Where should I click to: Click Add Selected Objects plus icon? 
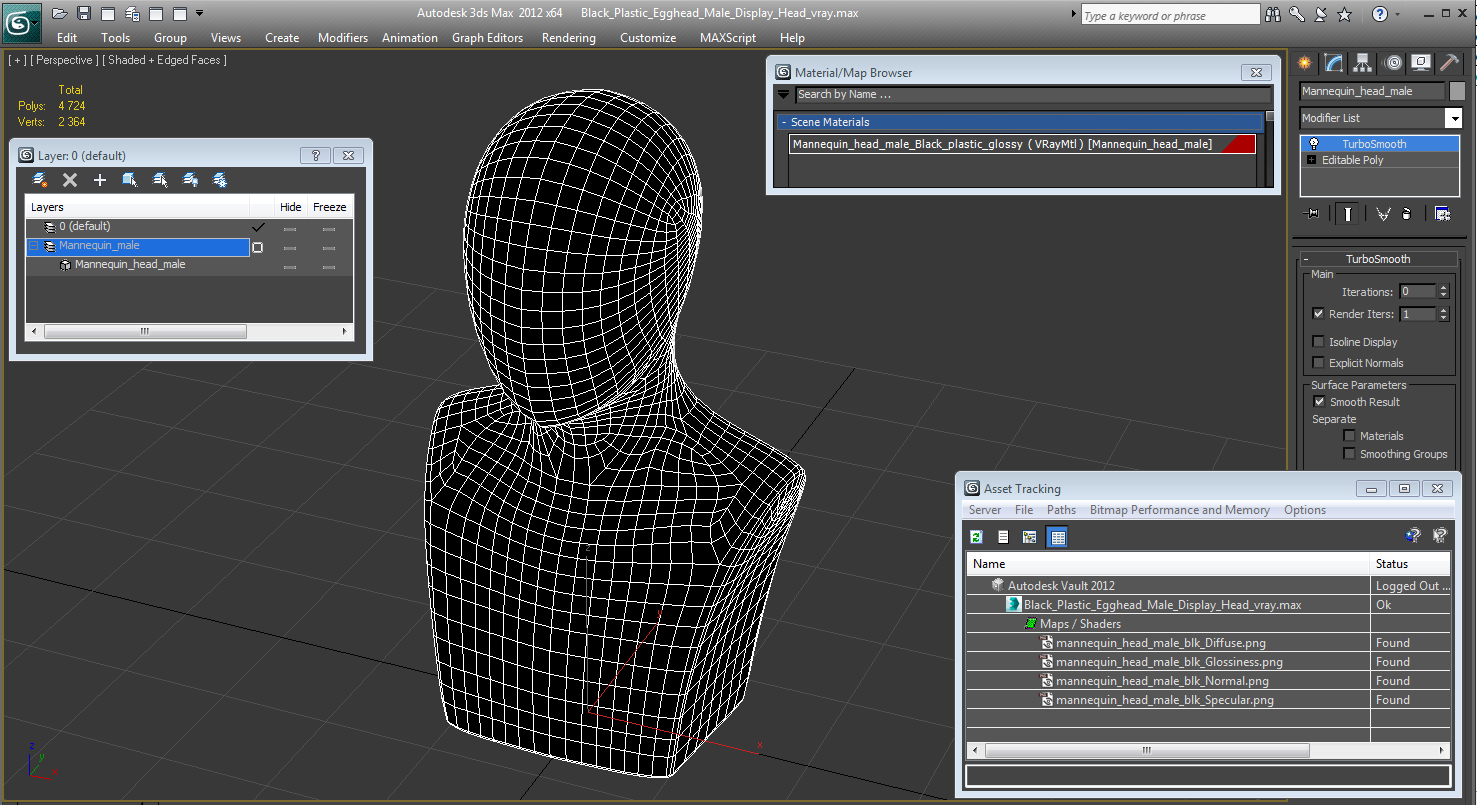(x=100, y=180)
